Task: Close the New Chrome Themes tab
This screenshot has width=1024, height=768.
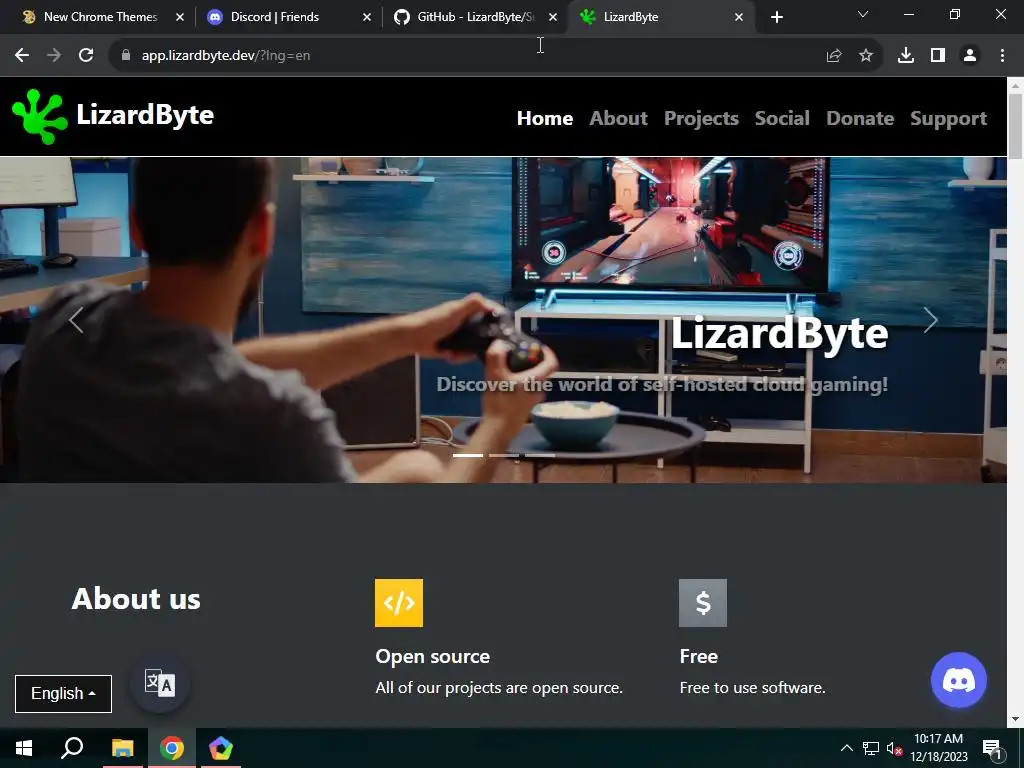Action: 180,17
